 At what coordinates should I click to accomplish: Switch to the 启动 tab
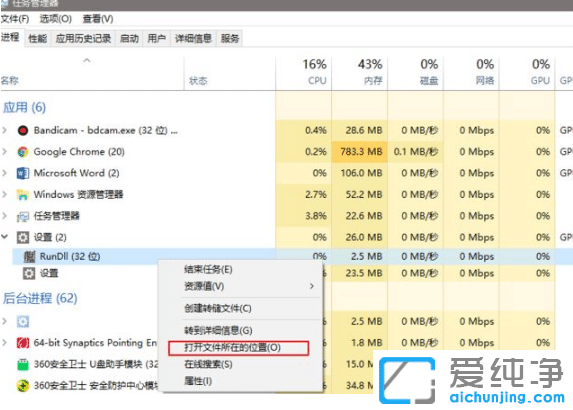coord(130,38)
